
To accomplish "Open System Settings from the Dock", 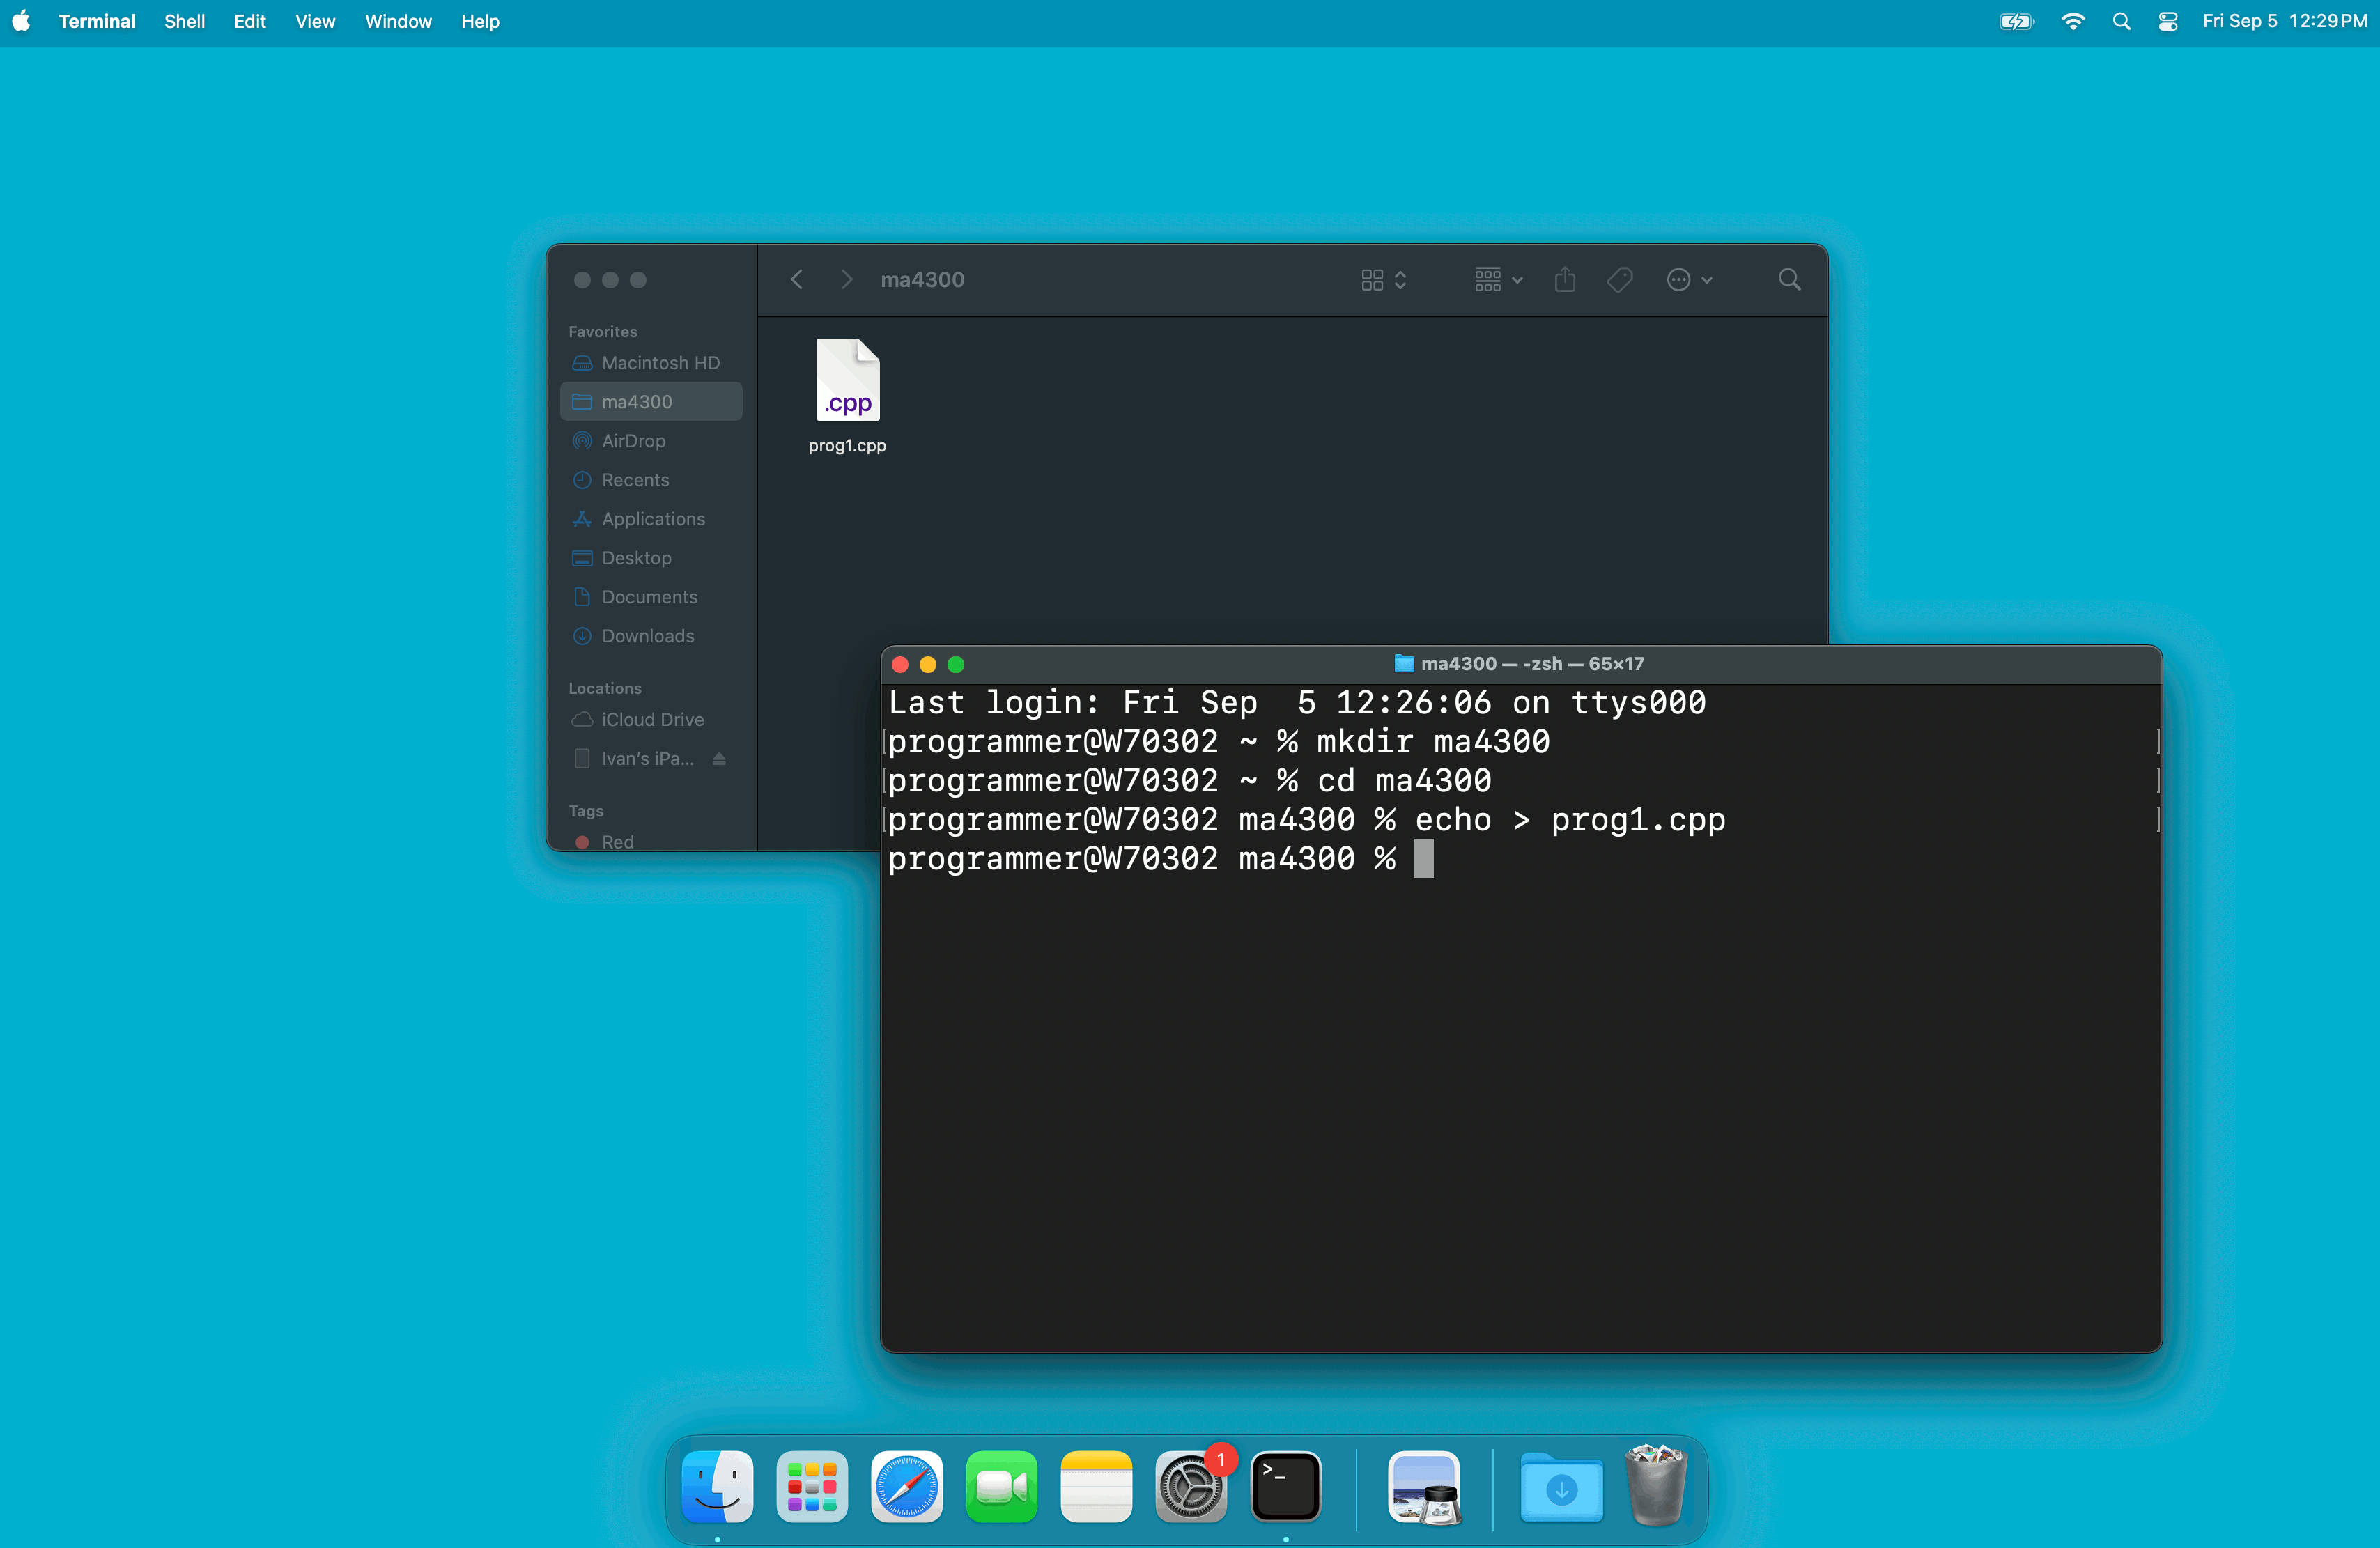I will 1191,1487.
